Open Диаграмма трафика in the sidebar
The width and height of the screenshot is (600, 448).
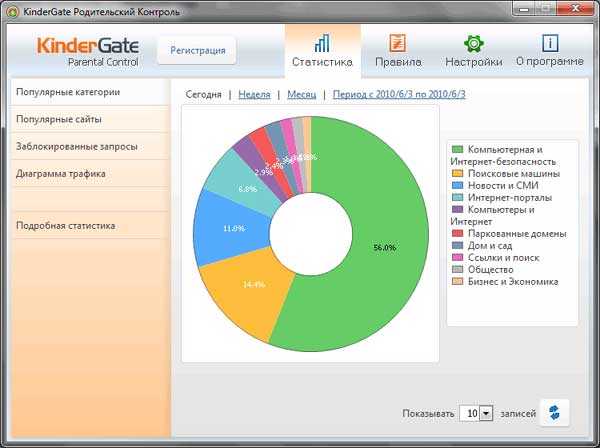(x=90, y=174)
